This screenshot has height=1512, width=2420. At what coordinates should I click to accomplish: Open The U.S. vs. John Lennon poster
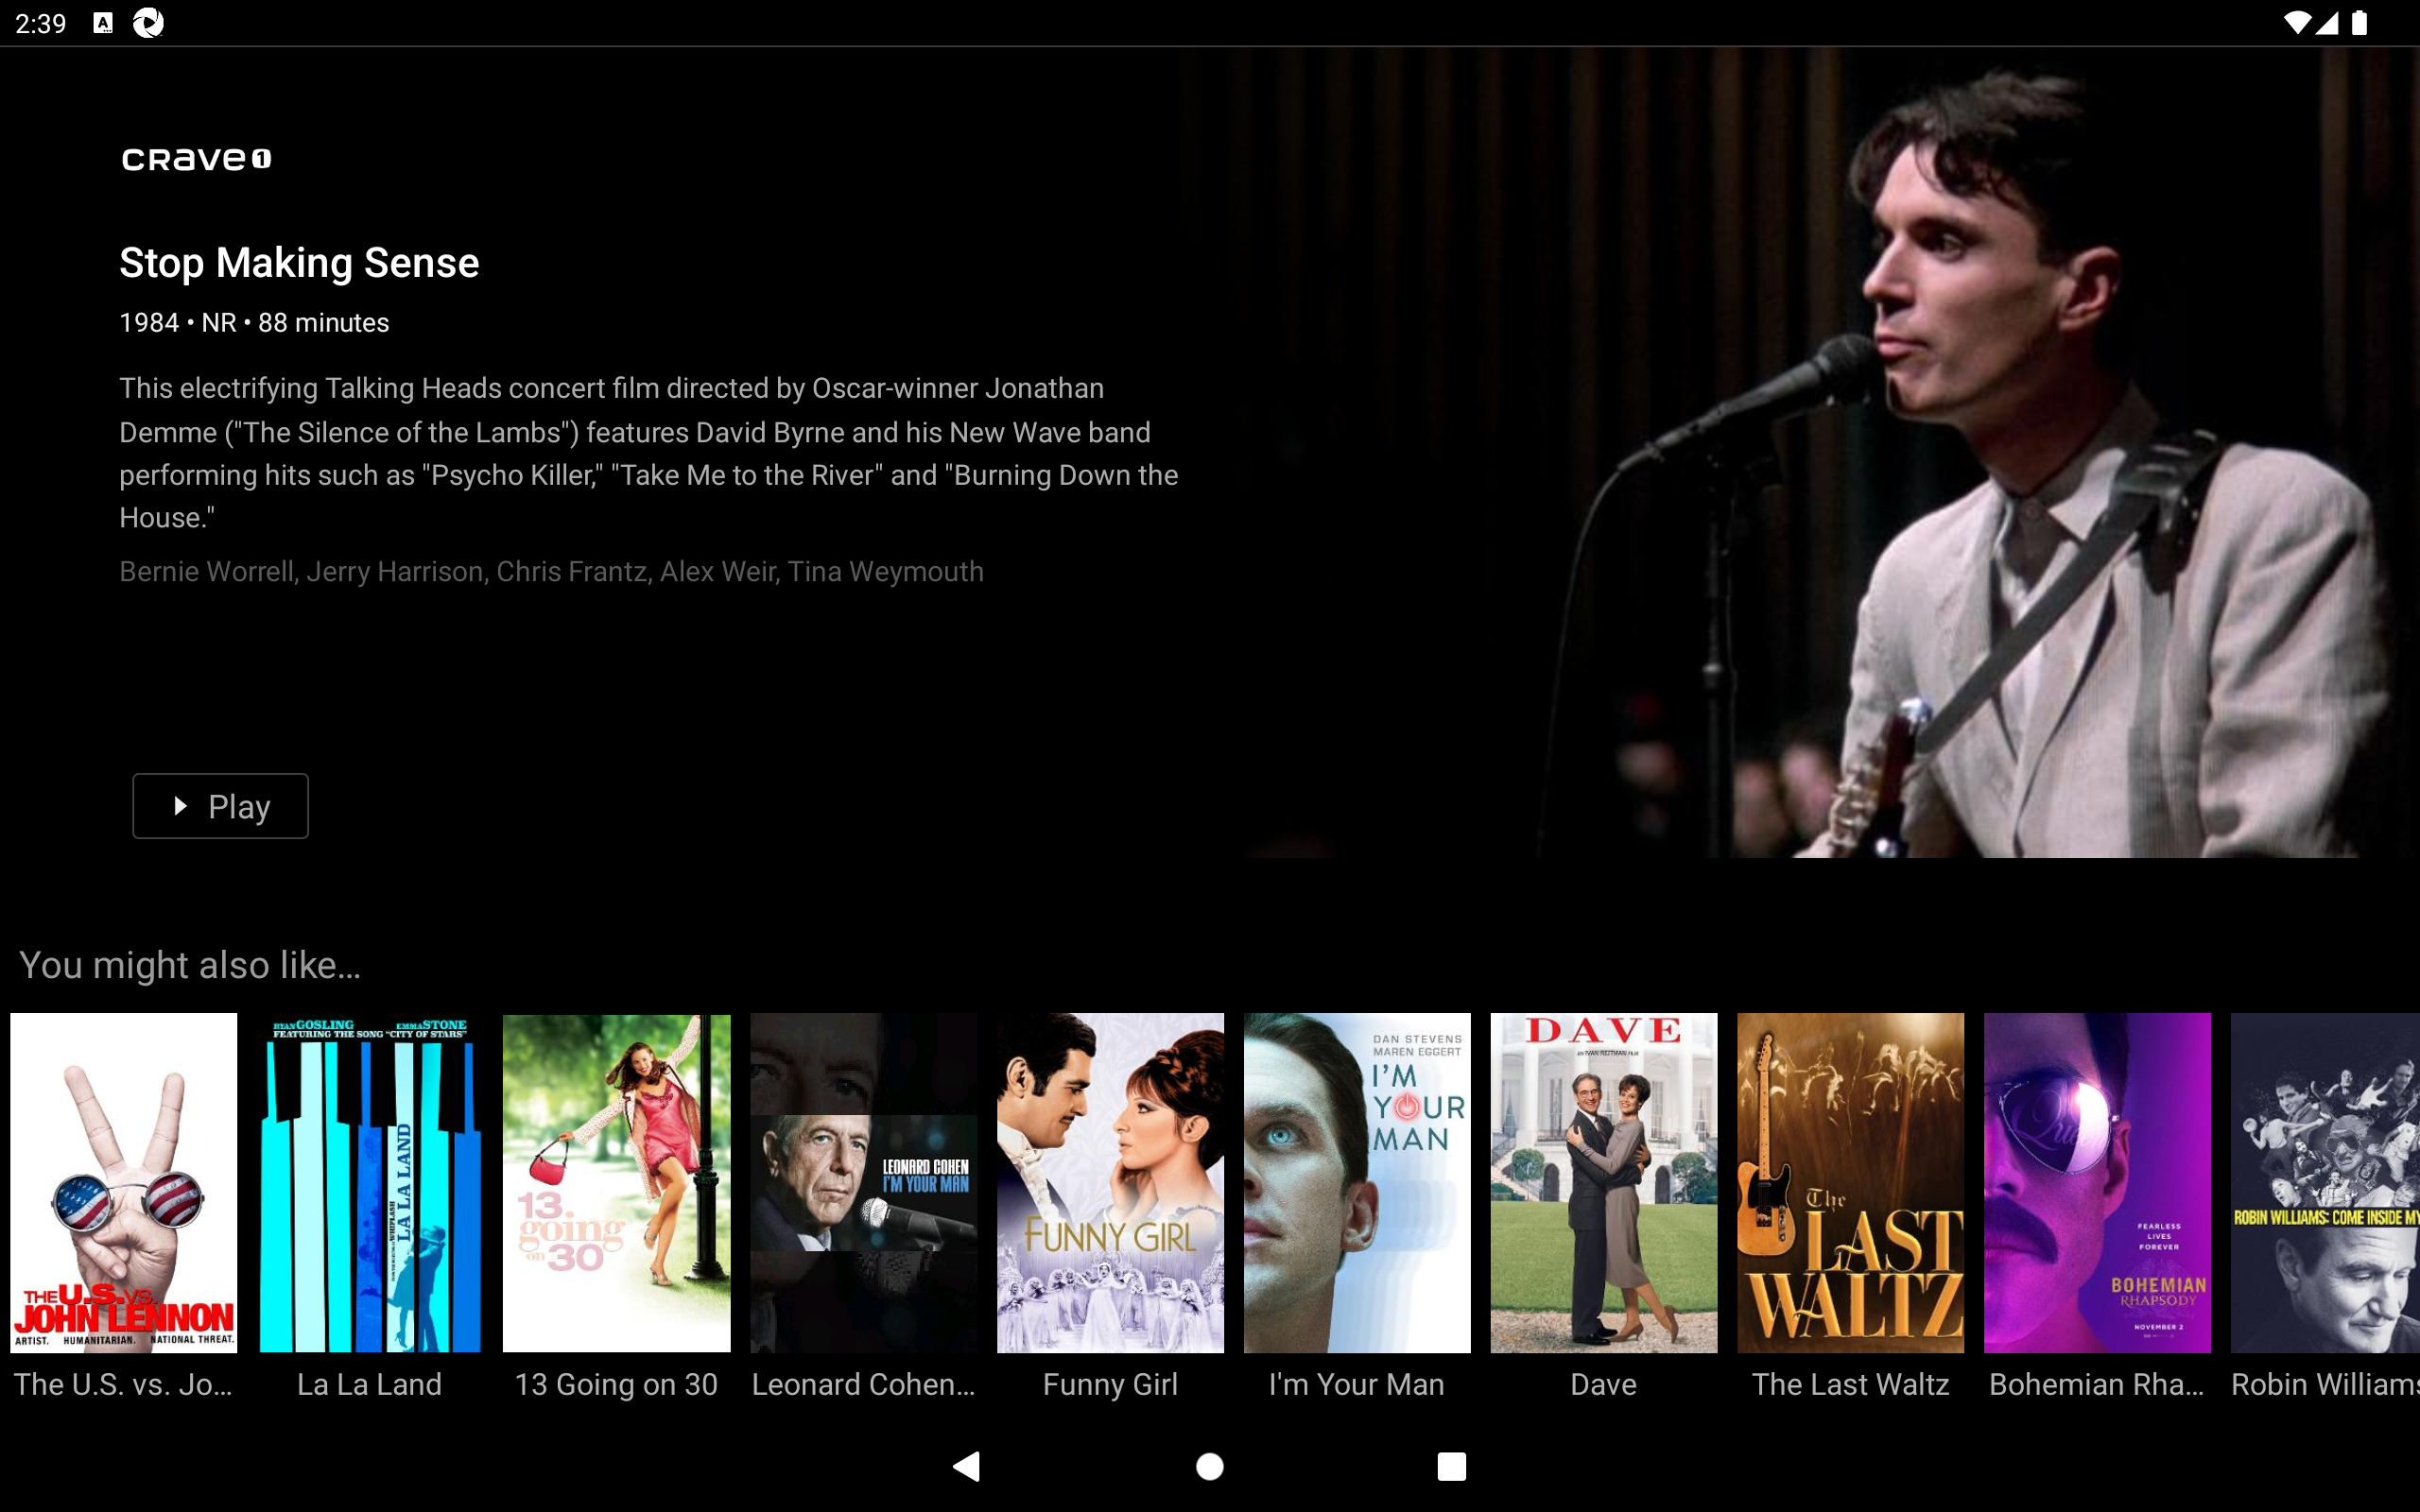tap(124, 1183)
